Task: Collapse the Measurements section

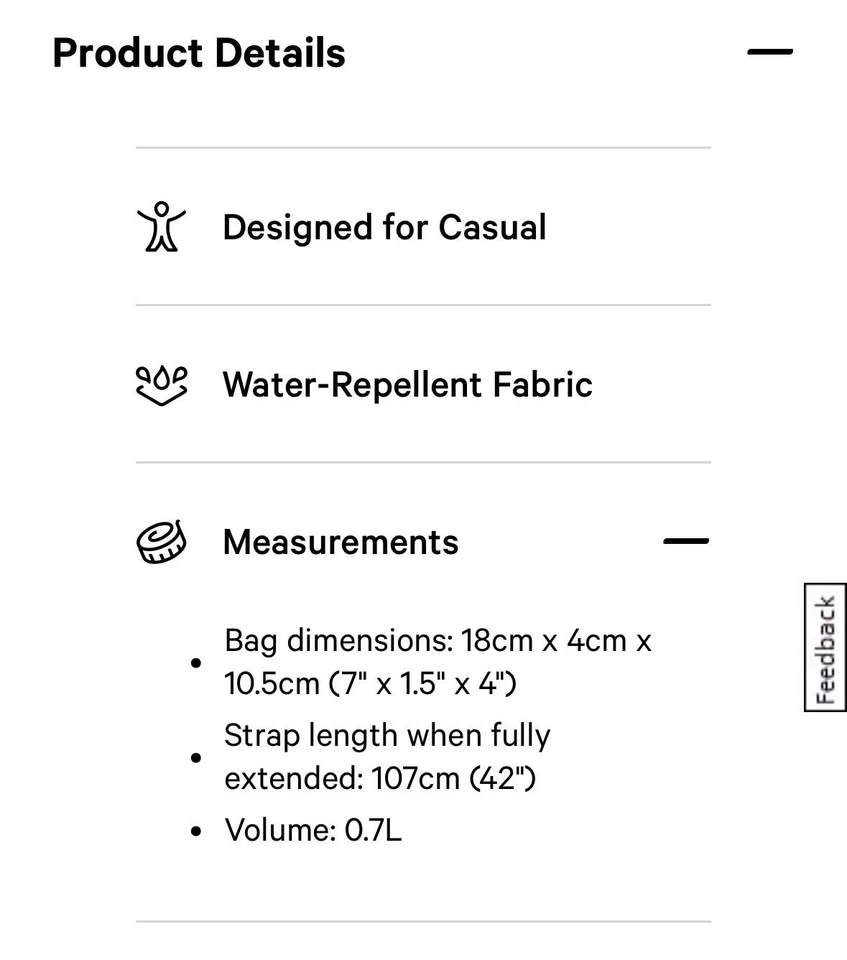Action: pyautogui.click(x=686, y=541)
